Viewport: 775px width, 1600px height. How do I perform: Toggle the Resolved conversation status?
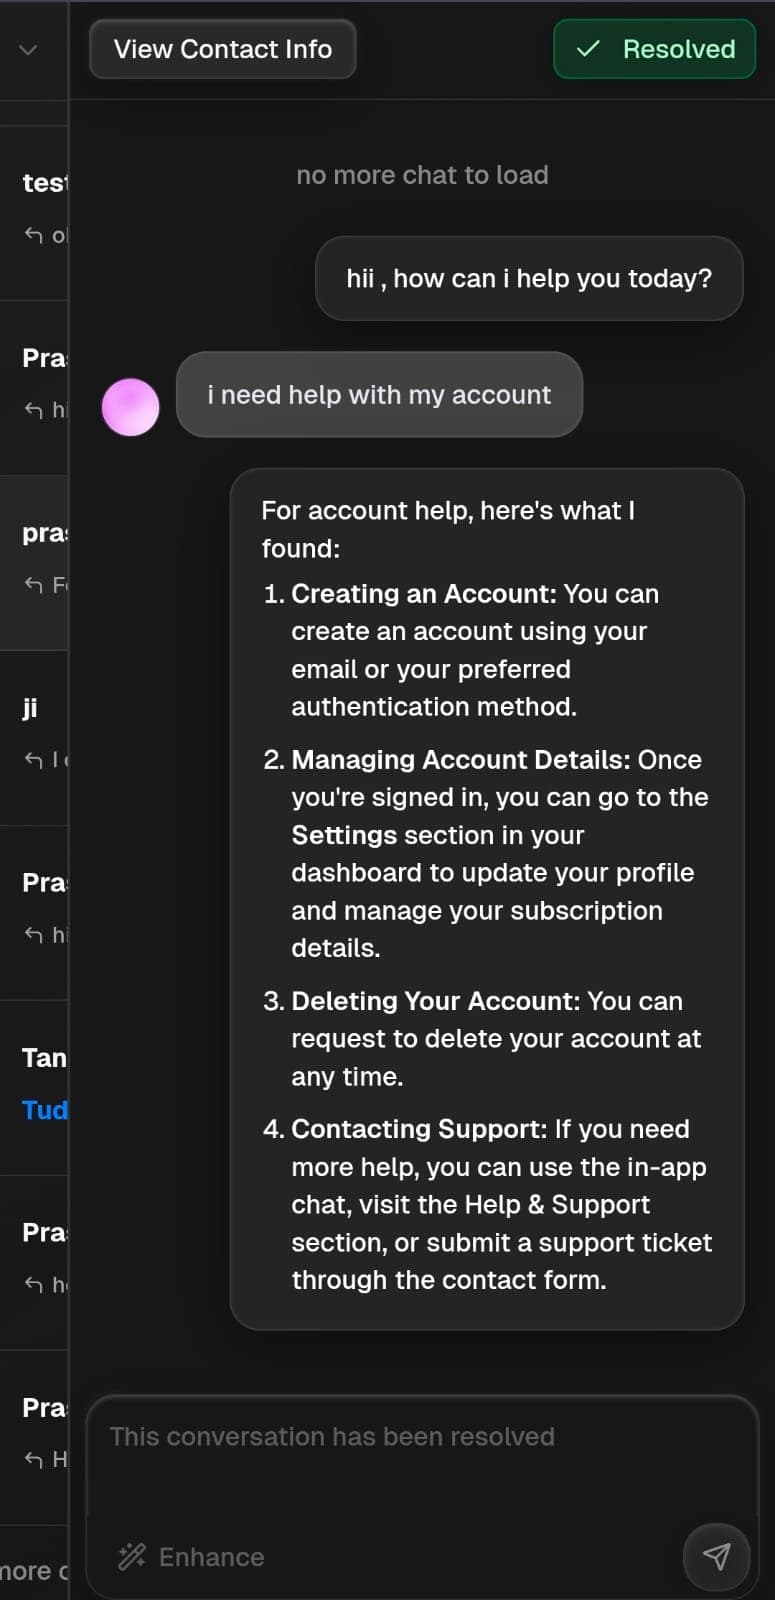655,49
